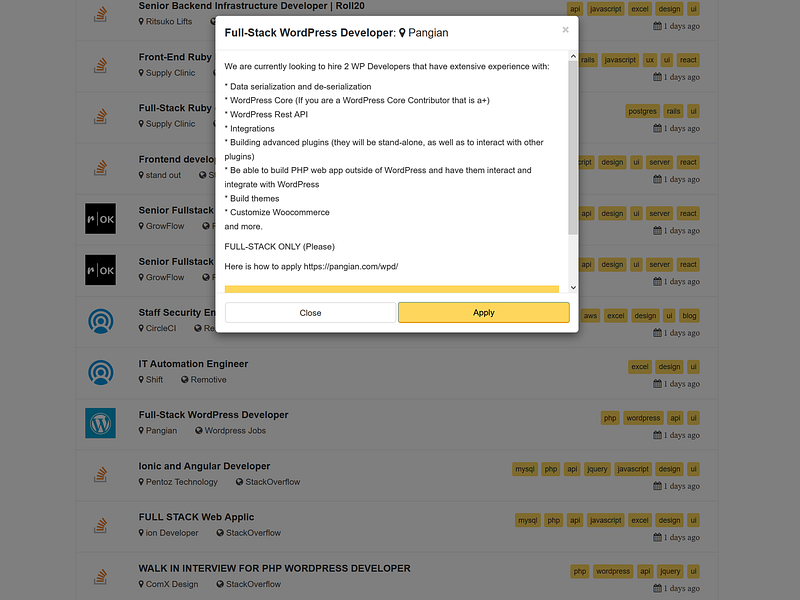Viewport: 800px width, 600px height.
Task: Open FULL STACK Web Applic listing
Action: pos(196,517)
